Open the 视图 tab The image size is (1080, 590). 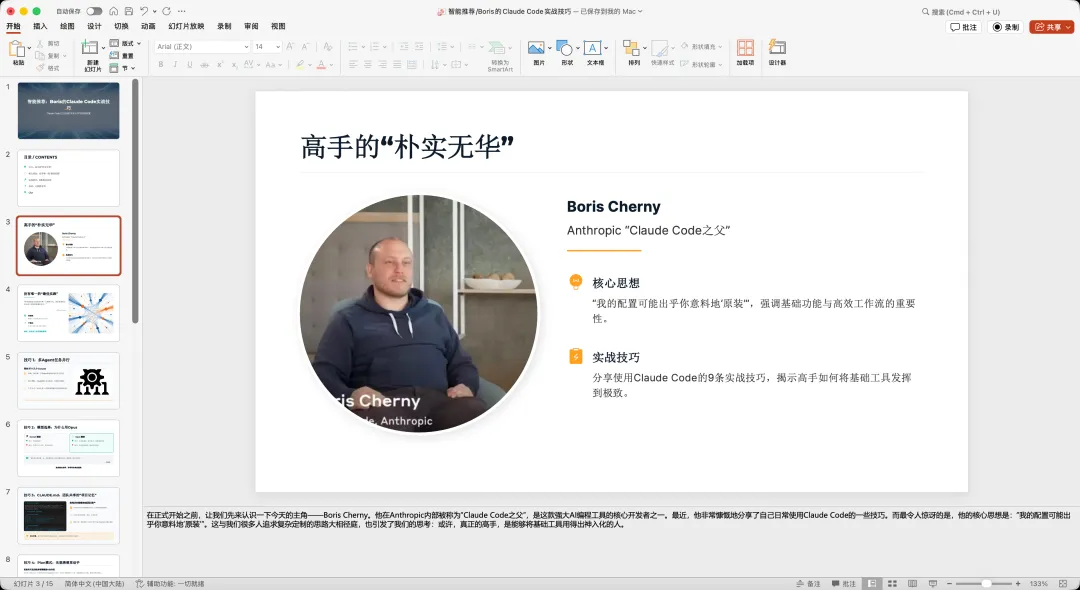coord(278,26)
